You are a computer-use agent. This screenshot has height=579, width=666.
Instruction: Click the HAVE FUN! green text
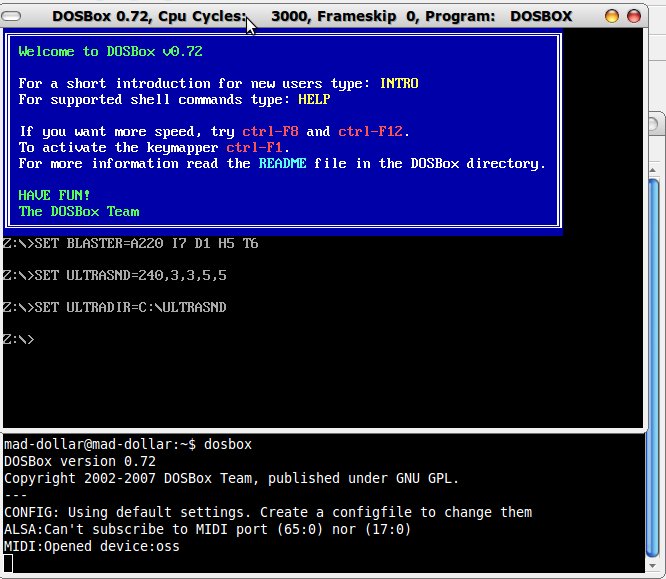[54, 196]
